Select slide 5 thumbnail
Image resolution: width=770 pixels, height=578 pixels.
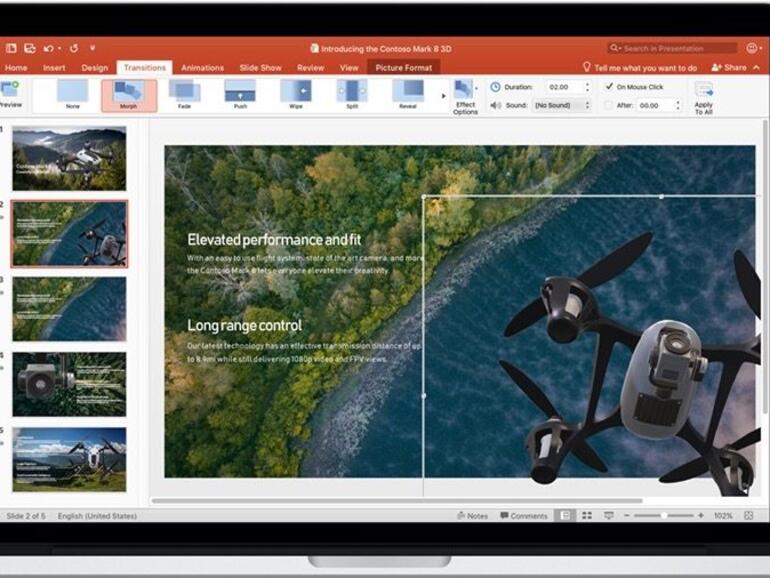point(69,459)
